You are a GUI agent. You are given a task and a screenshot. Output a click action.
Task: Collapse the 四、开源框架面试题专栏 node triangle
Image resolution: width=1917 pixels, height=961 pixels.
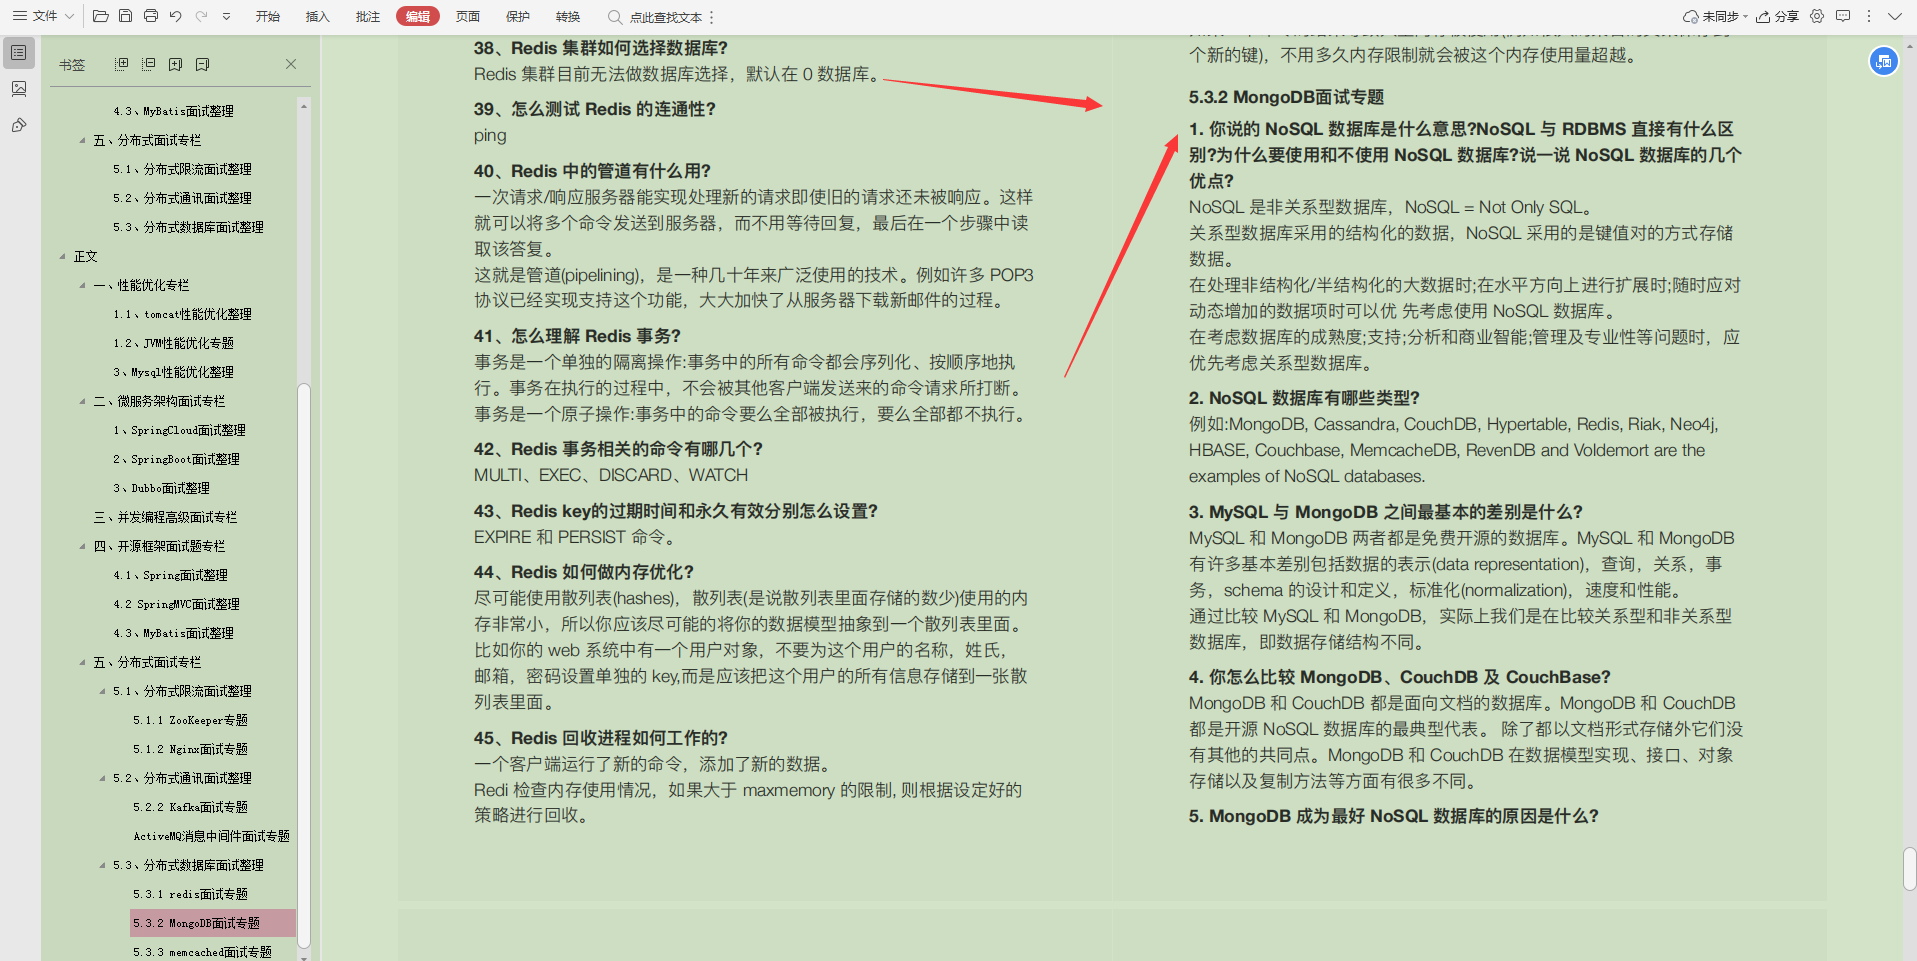[82, 546]
